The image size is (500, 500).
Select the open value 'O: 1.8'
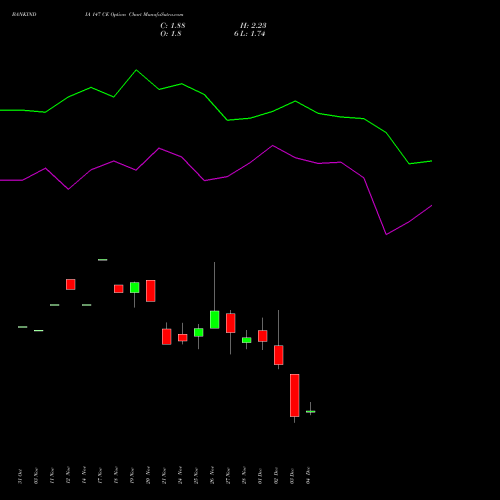pos(171,34)
